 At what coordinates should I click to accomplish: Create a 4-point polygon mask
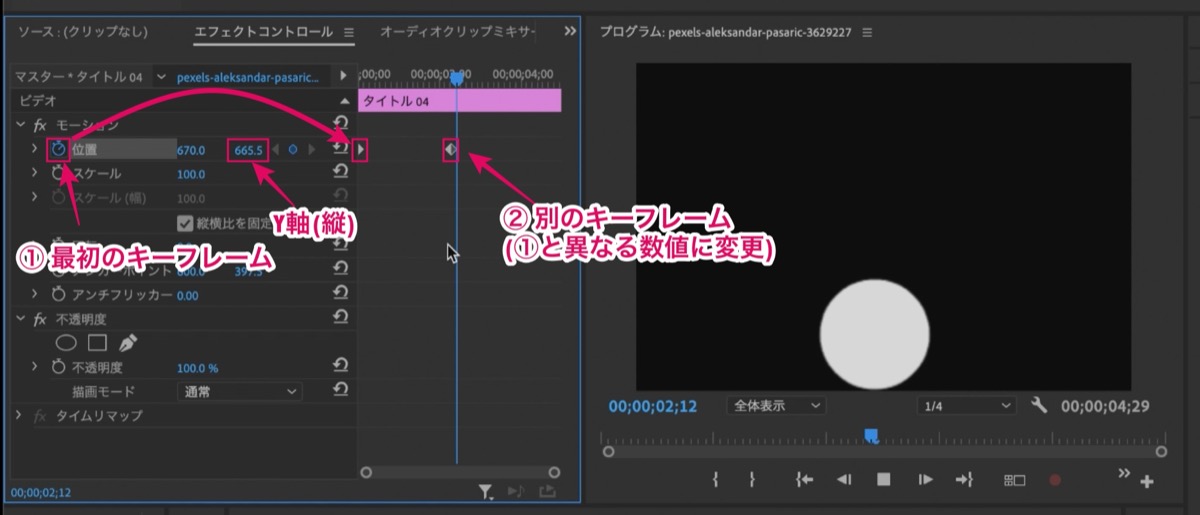coord(97,343)
